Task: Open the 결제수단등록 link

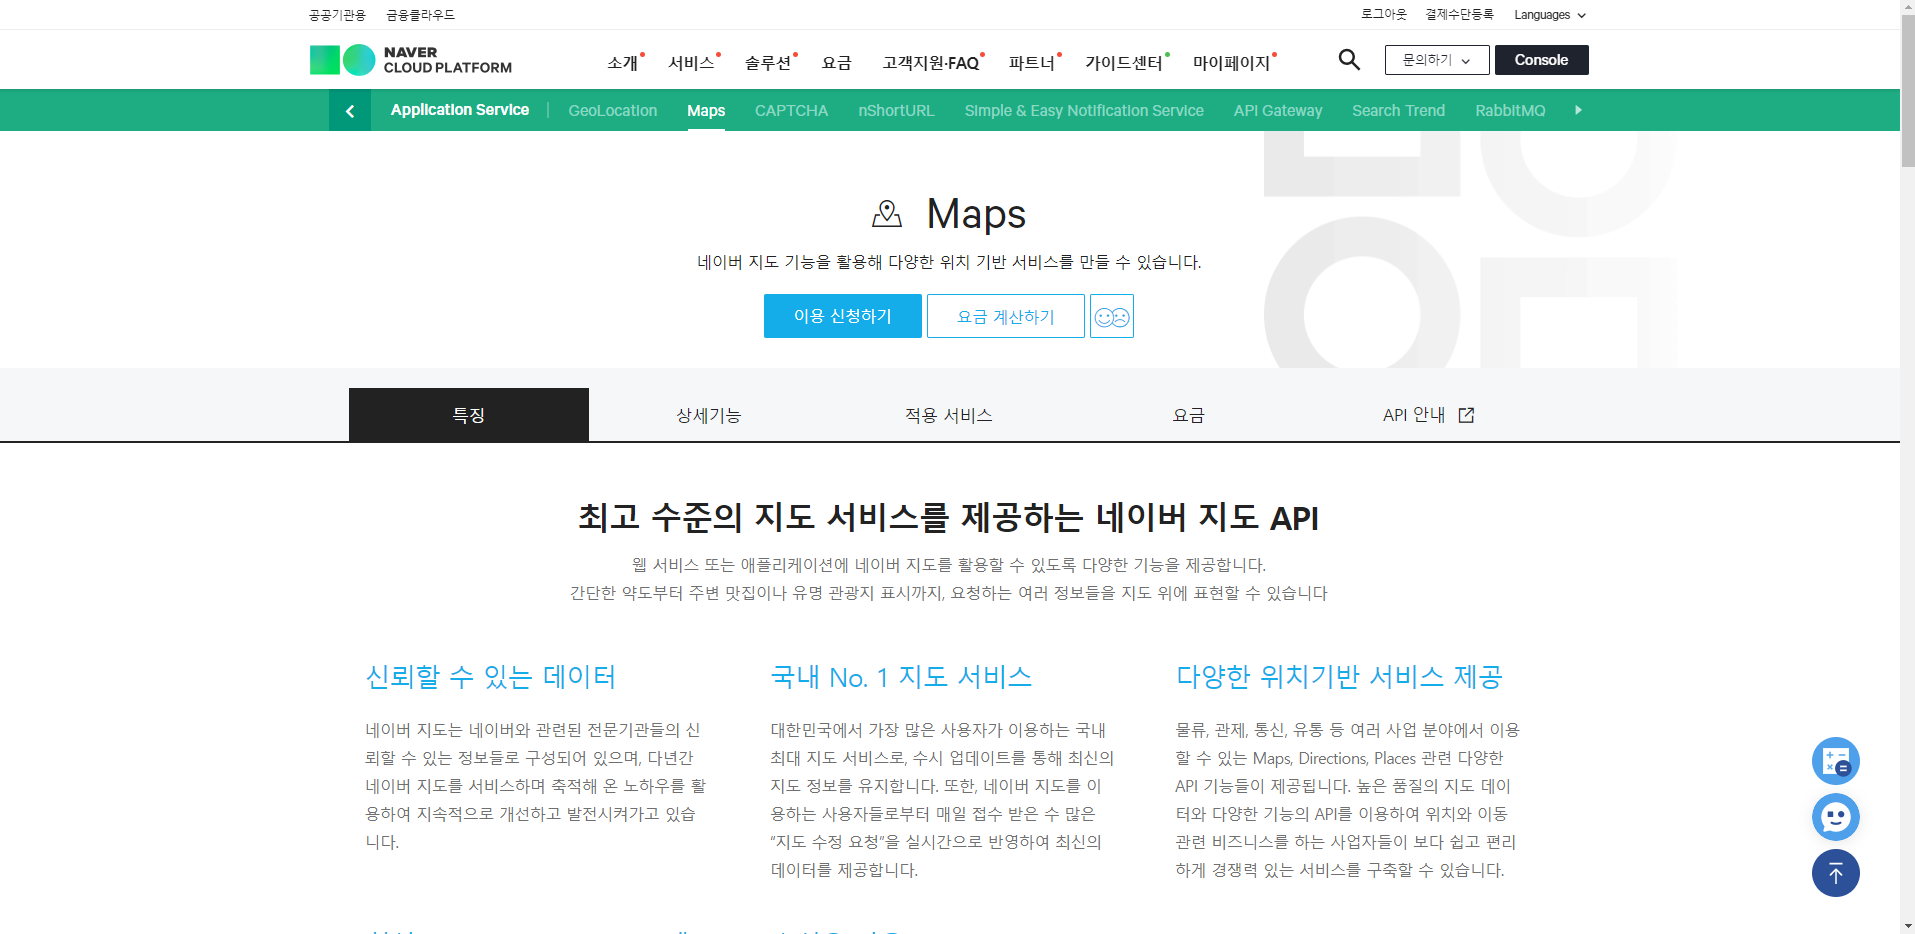Action: pos(1460,14)
